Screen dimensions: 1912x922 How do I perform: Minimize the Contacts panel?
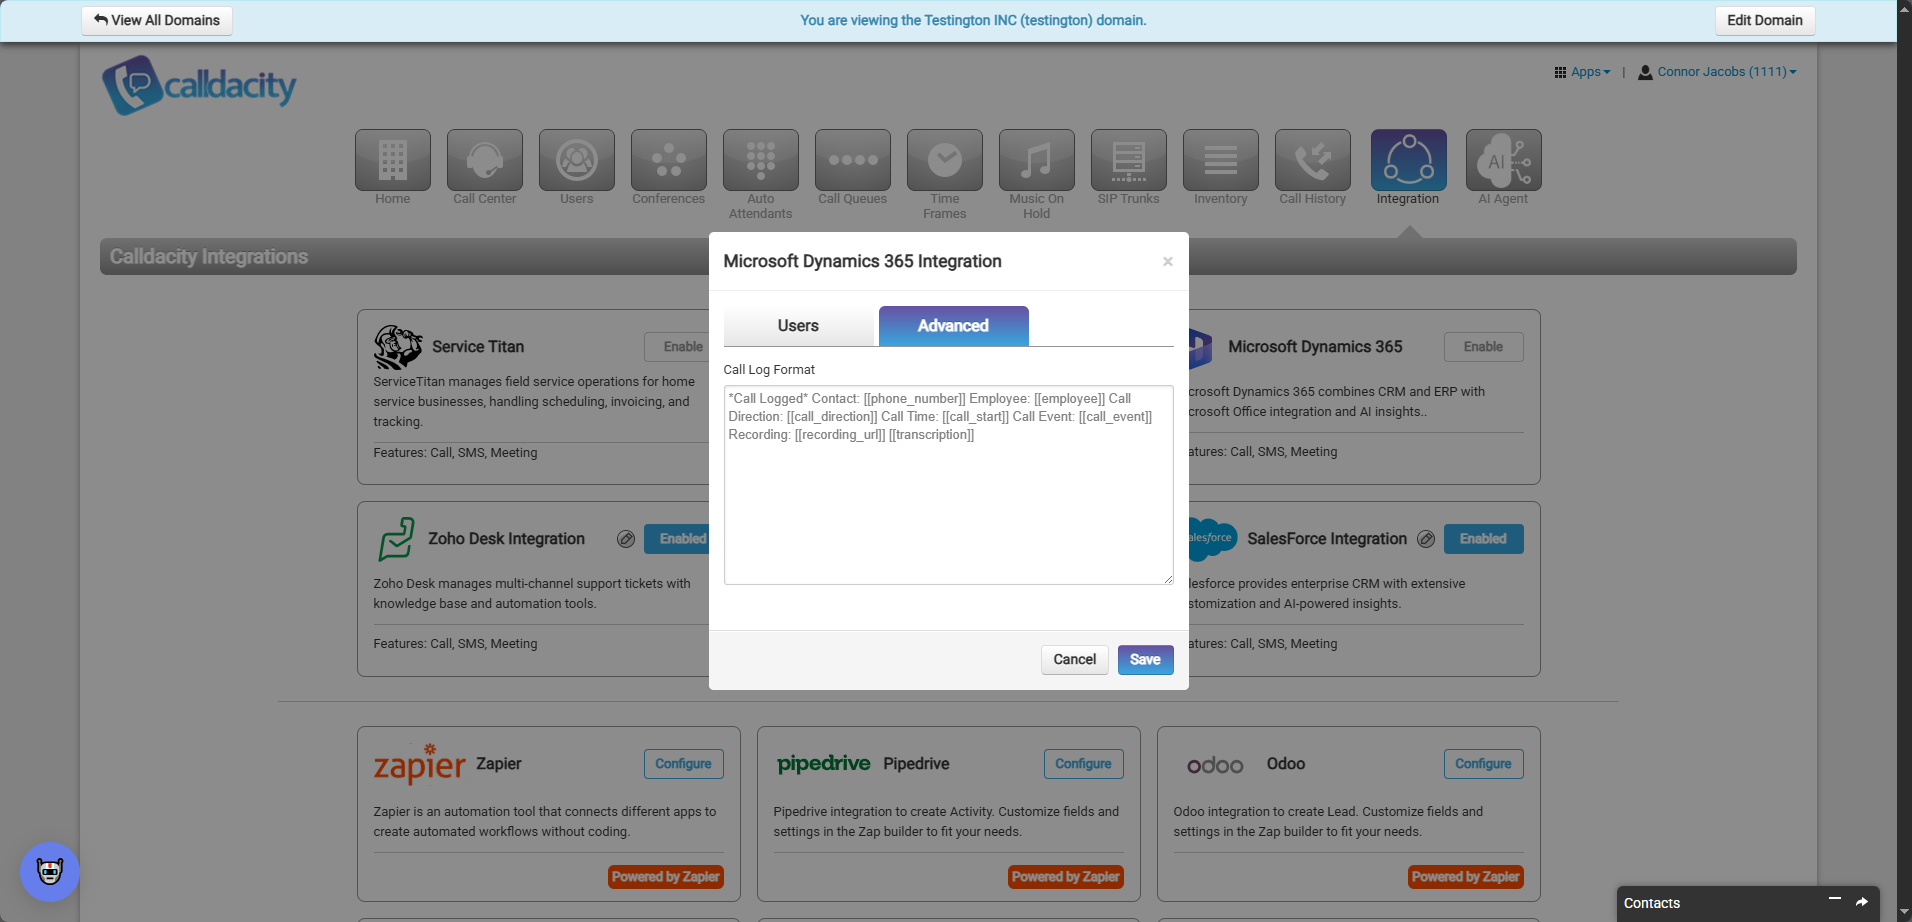(x=1834, y=900)
